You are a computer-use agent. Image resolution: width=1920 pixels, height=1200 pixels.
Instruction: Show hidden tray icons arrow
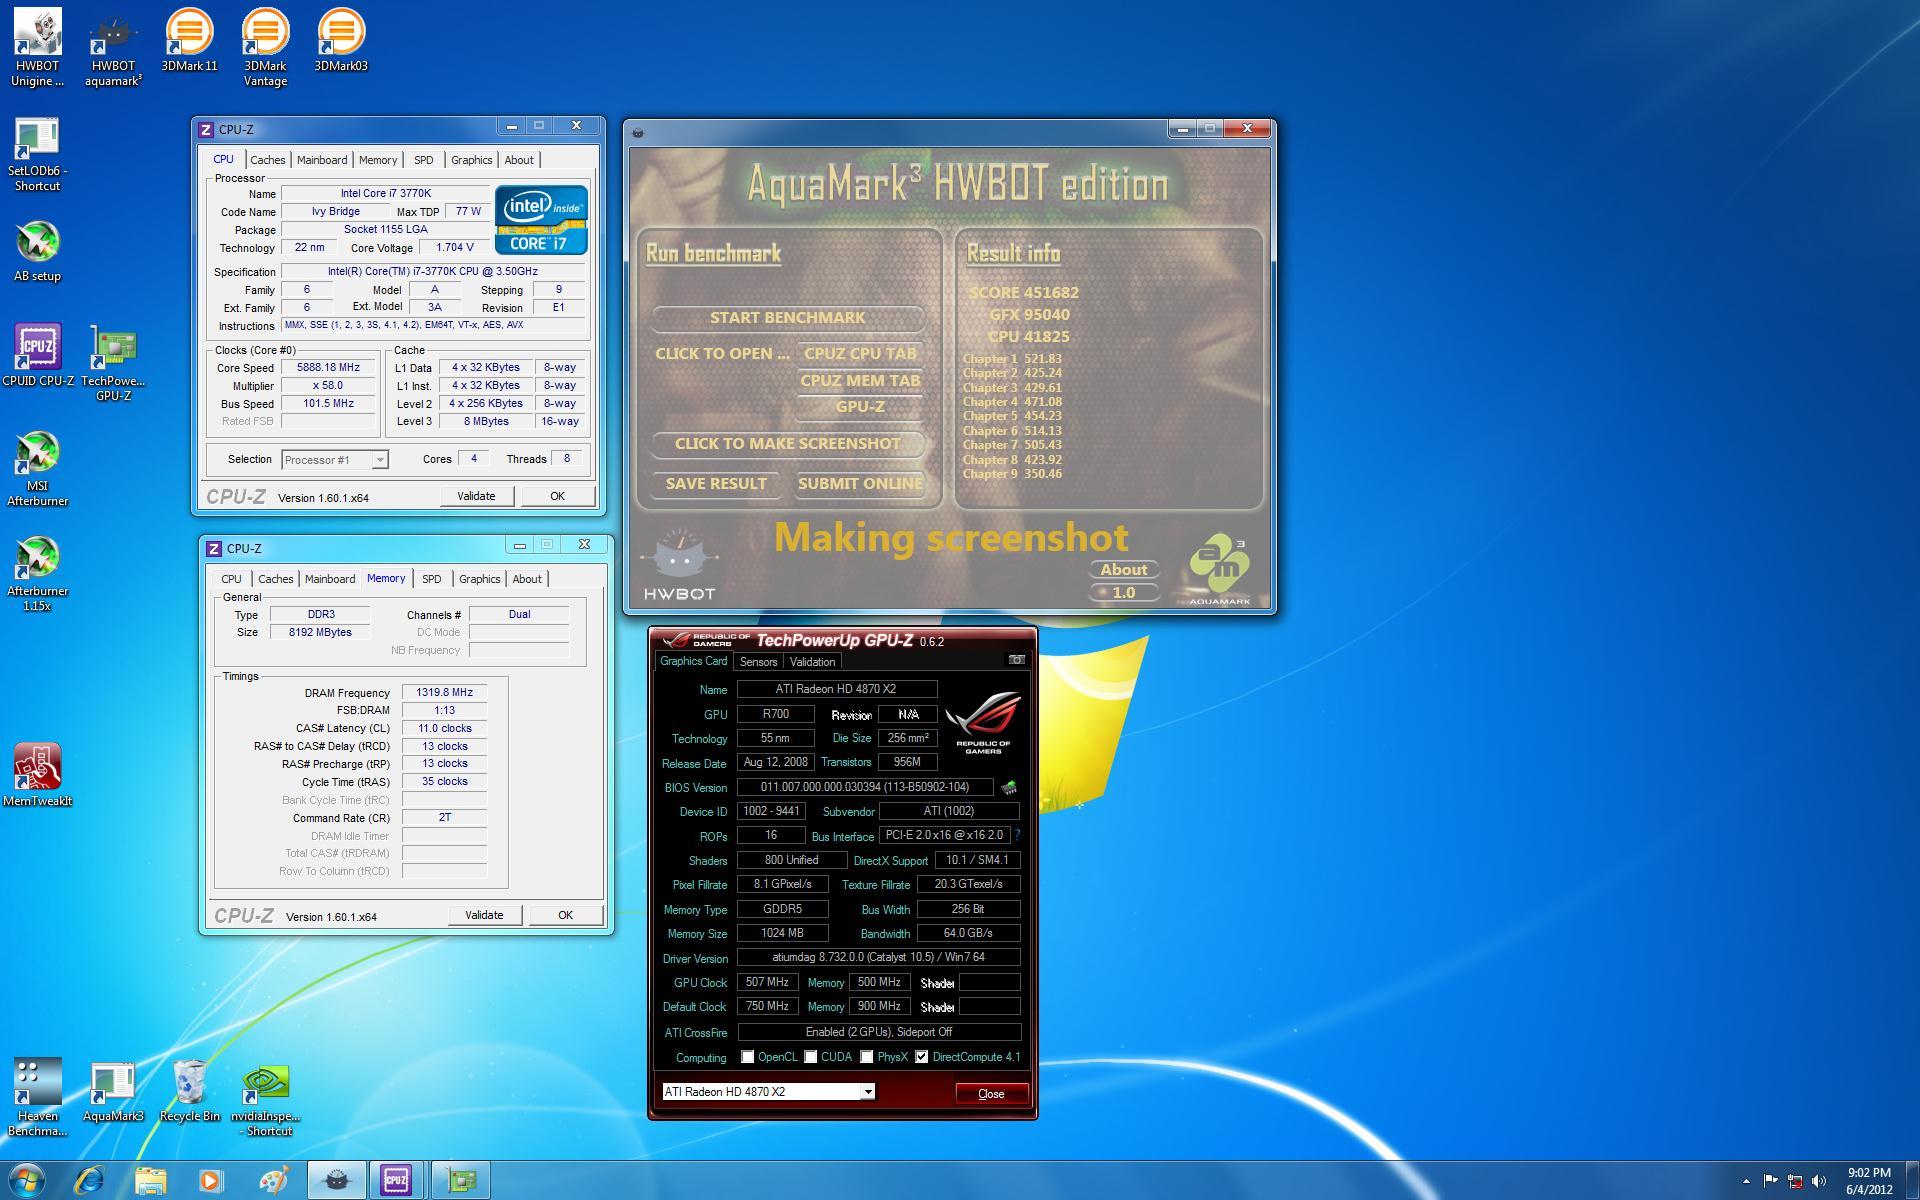pyautogui.click(x=1746, y=1181)
